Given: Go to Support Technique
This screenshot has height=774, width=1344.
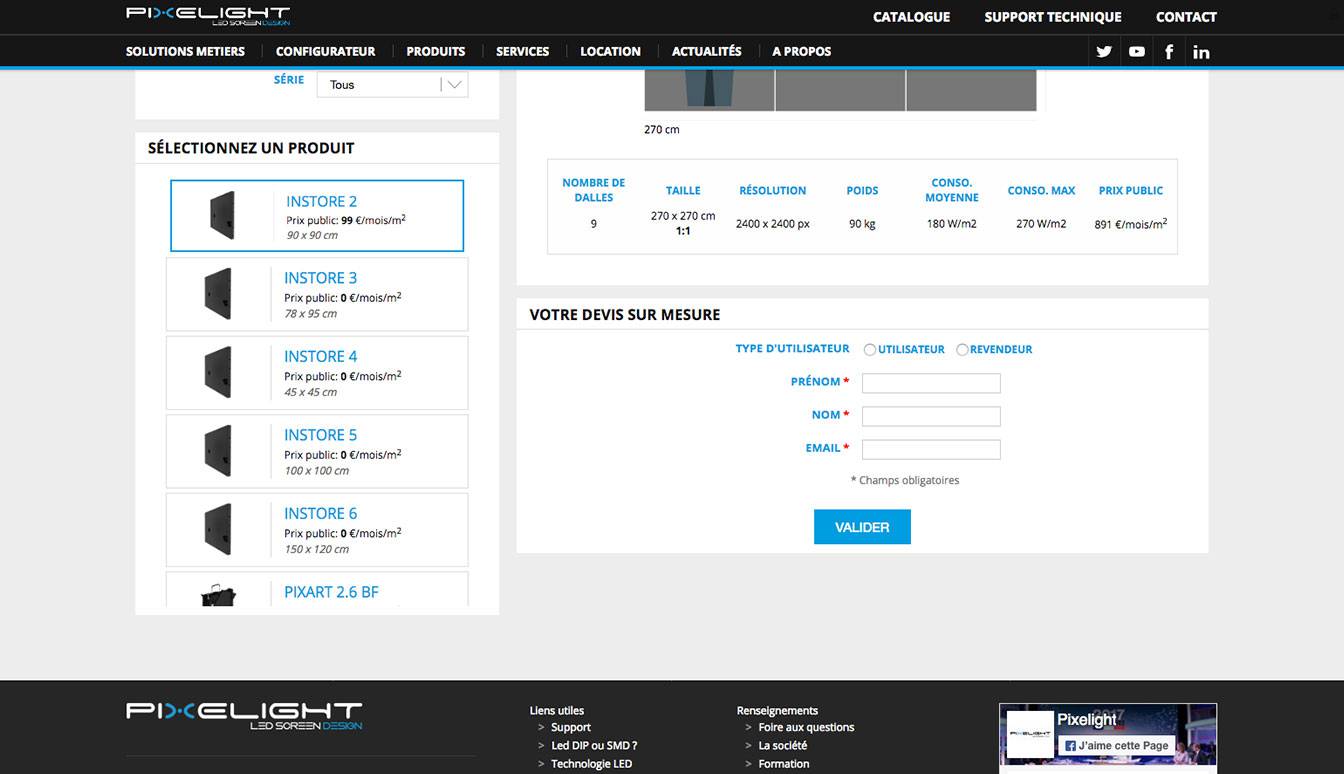Looking at the screenshot, I should [1052, 17].
